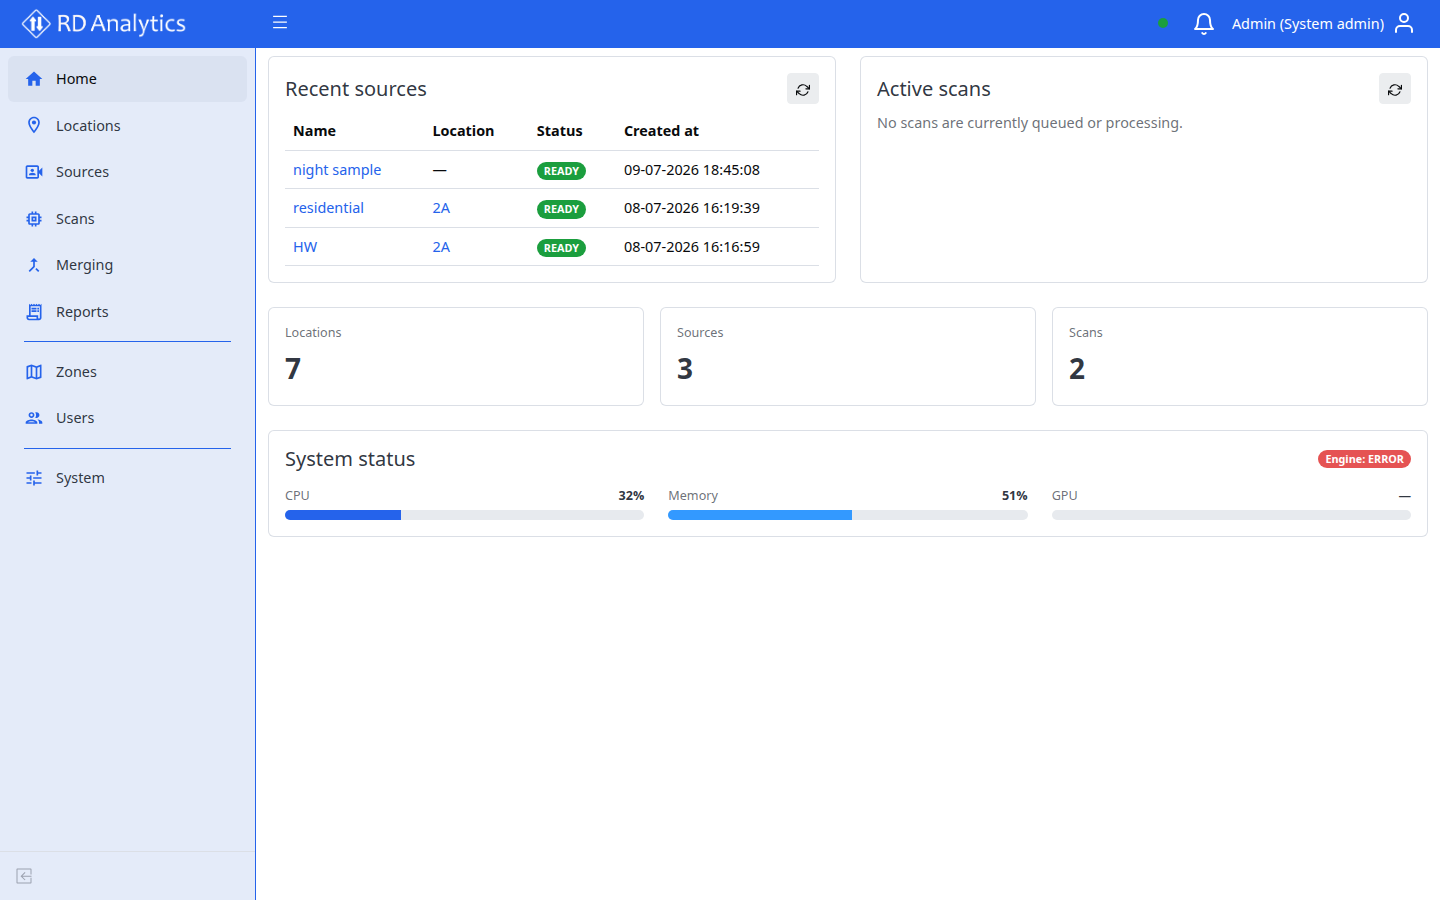The width and height of the screenshot is (1440, 900).
Task: Open the night sample source
Action: point(337,170)
